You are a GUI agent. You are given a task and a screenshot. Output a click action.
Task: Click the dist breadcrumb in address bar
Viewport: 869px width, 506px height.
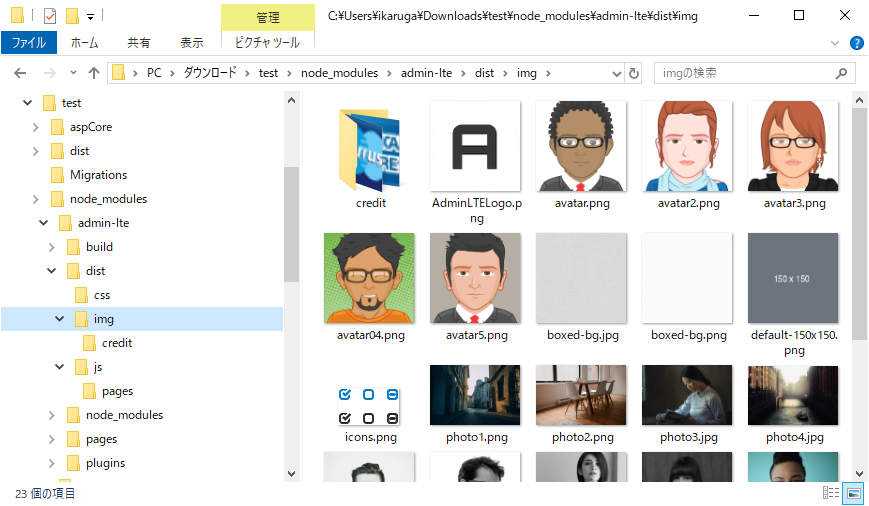pyautogui.click(x=484, y=73)
